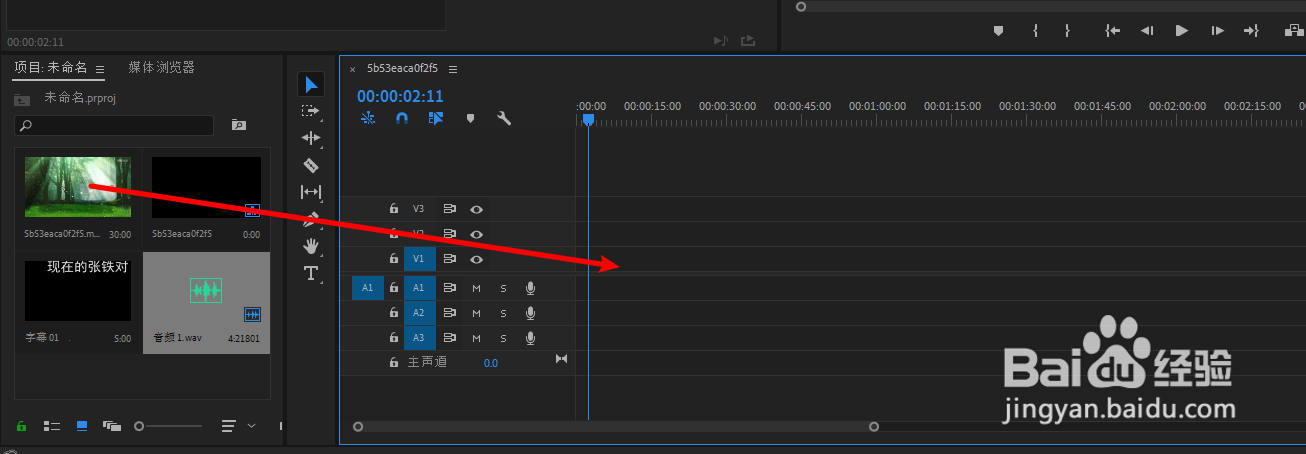Select the Slip tool
The height and width of the screenshot is (454, 1306).
(x=311, y=192)
